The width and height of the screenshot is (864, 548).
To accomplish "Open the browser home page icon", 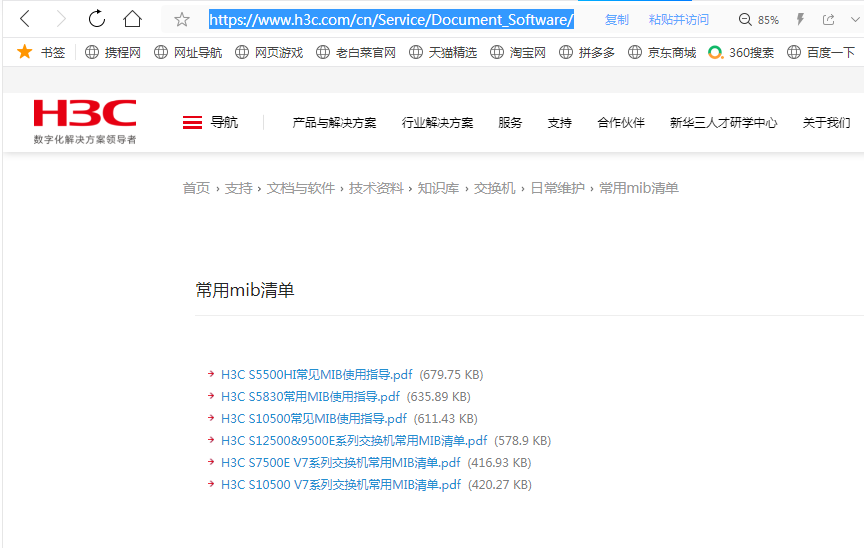I will (x=132, y=19).
